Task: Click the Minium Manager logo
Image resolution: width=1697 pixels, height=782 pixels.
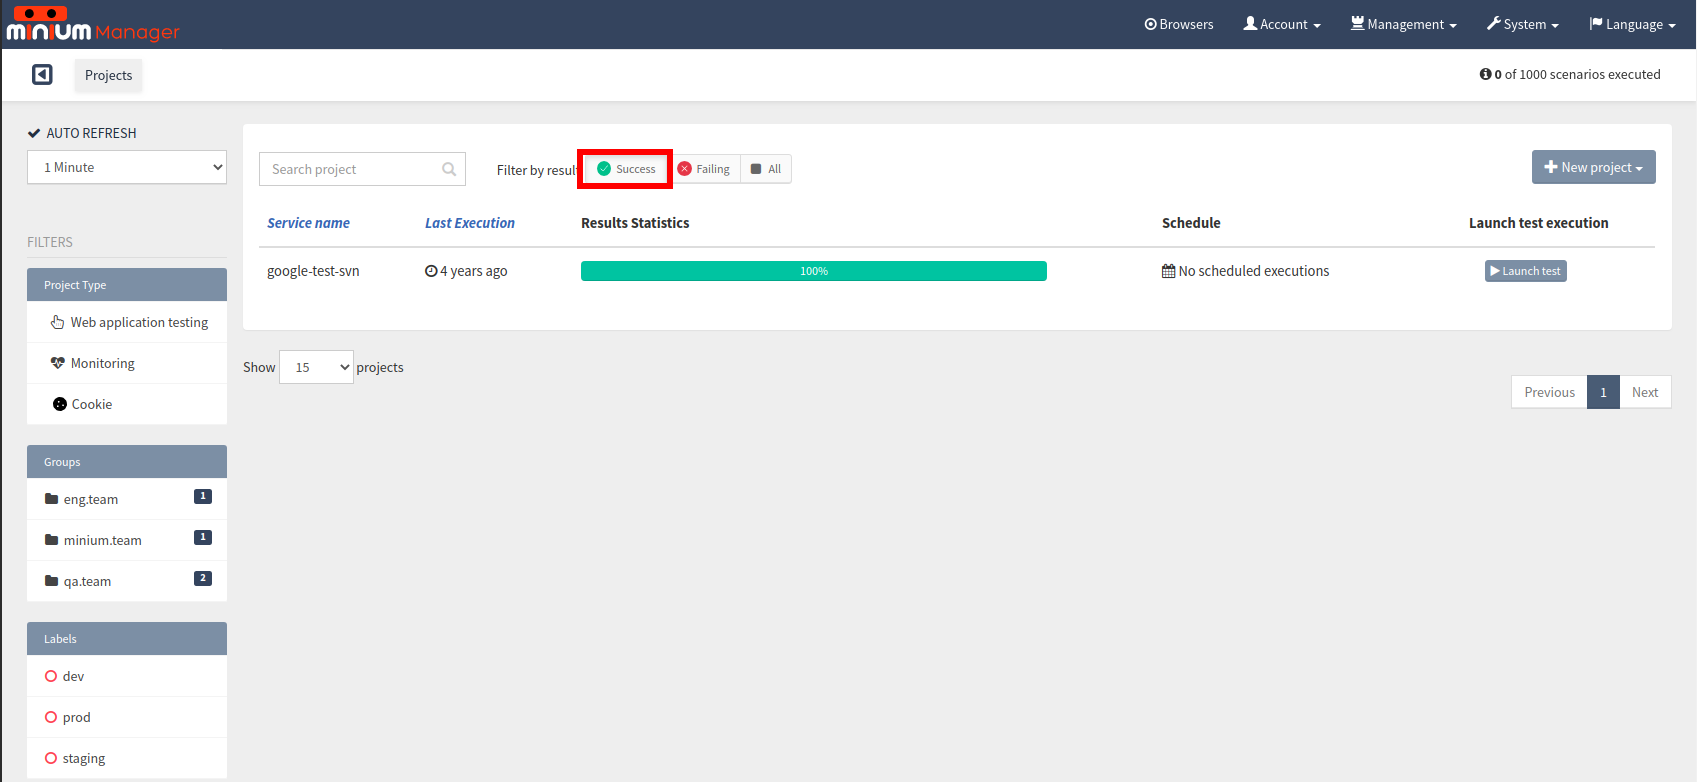Action: click(x=93, y=24)
